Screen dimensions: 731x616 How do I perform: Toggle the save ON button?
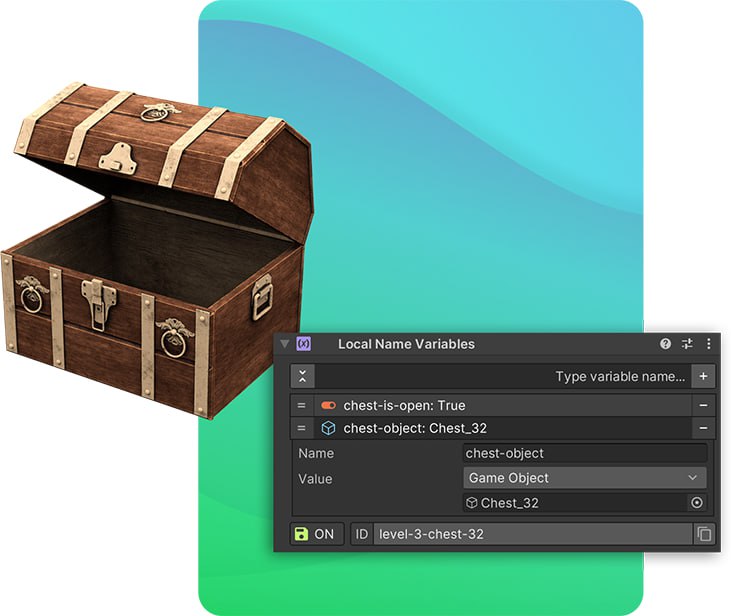coord(317,534)
